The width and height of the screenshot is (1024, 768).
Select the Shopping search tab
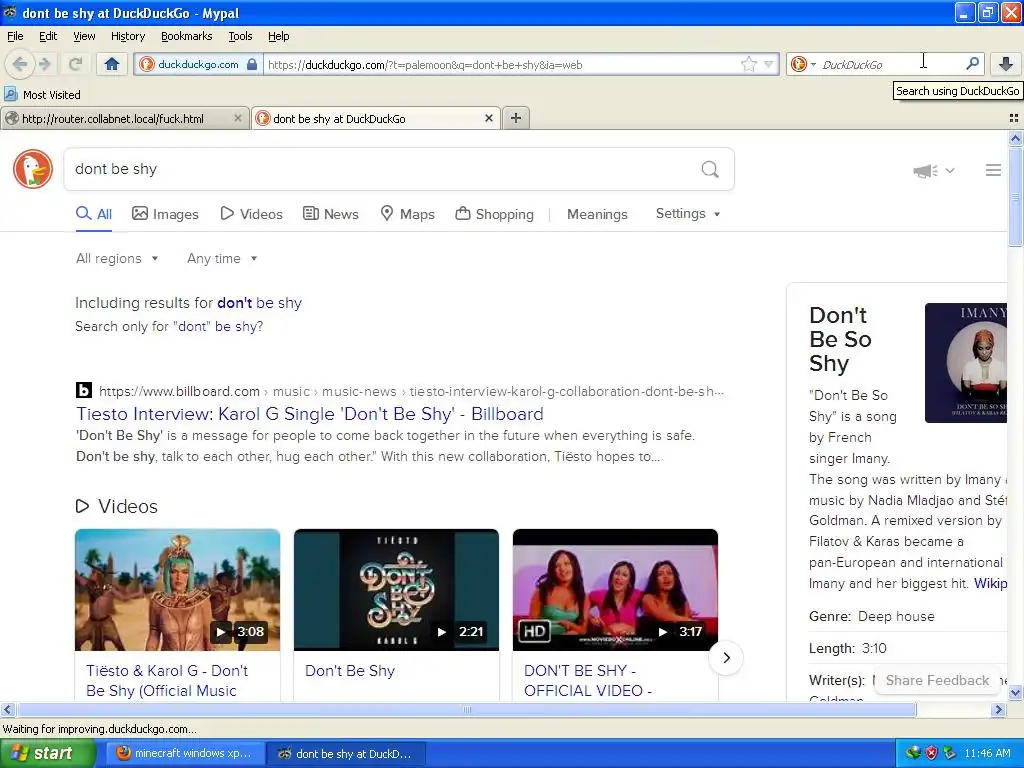(494, 214)
